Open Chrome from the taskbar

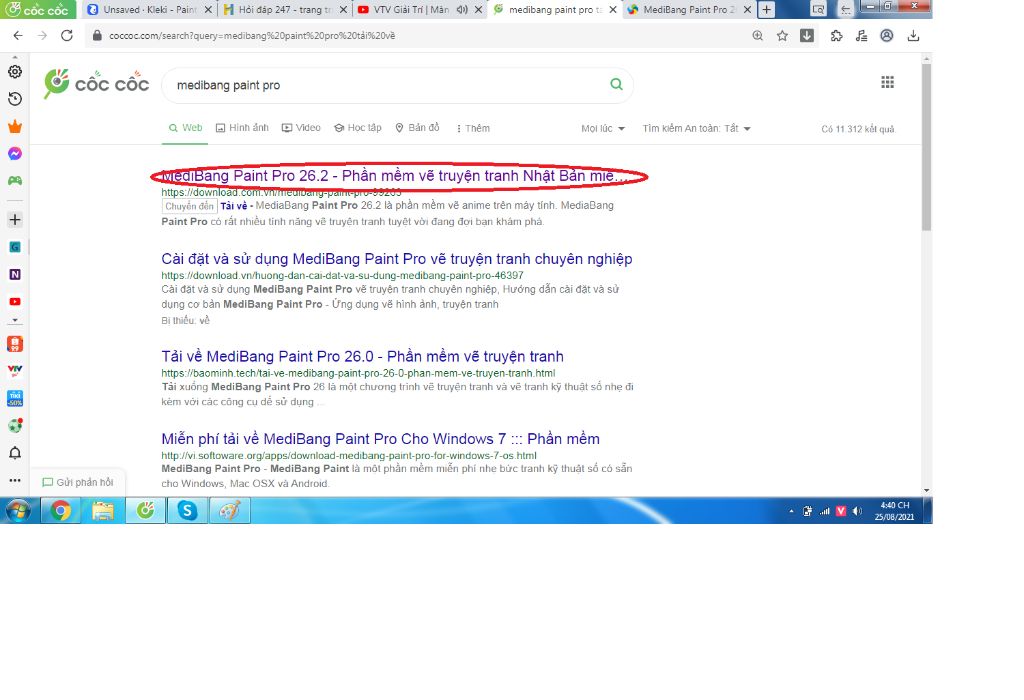pos(61,511)
